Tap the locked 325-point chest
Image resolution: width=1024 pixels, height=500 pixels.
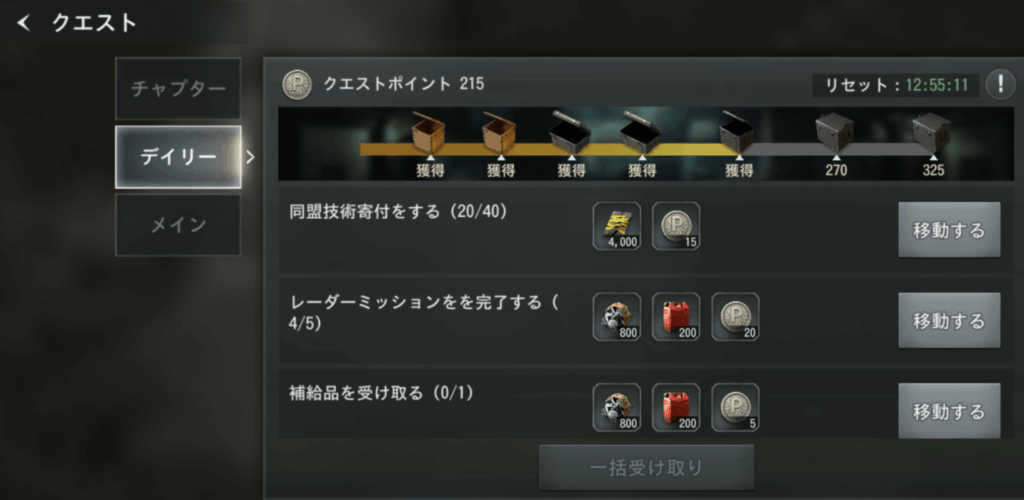[x=933, y=133]
